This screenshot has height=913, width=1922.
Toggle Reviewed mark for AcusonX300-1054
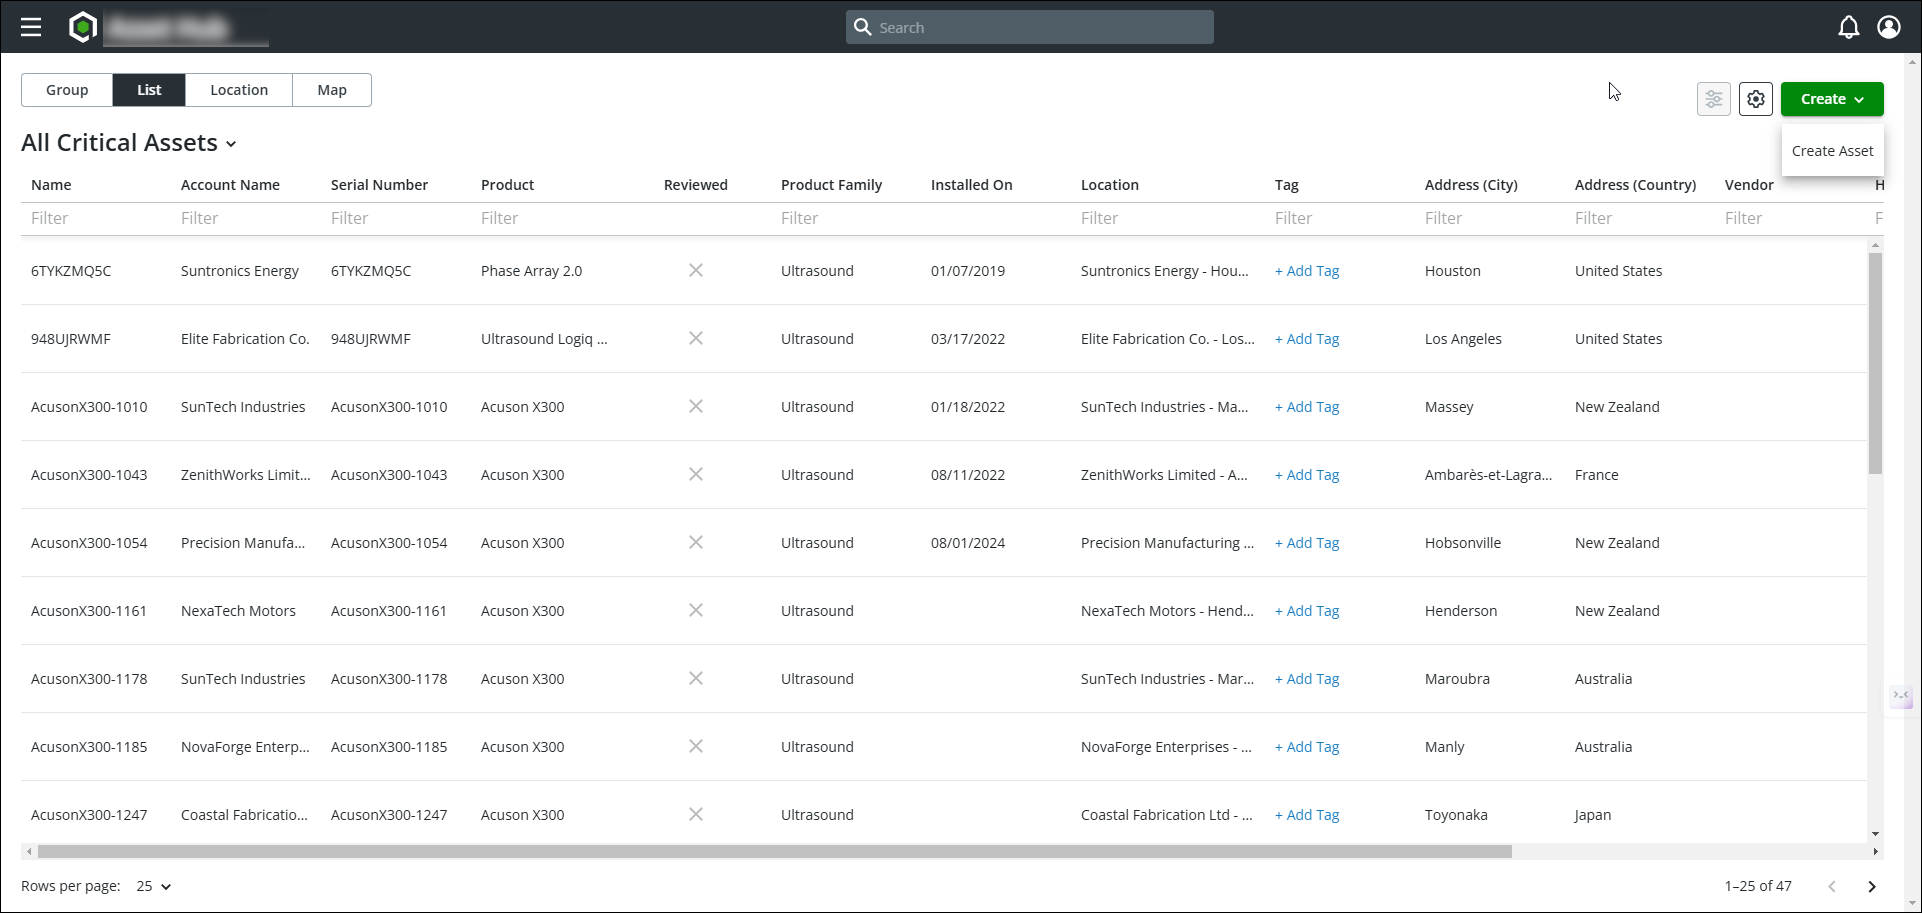click(x=696, y=543)
